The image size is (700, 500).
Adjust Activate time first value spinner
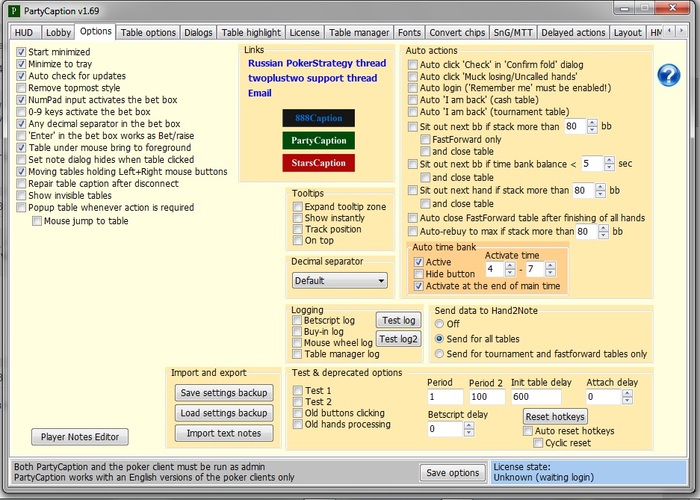pos(510,269)
